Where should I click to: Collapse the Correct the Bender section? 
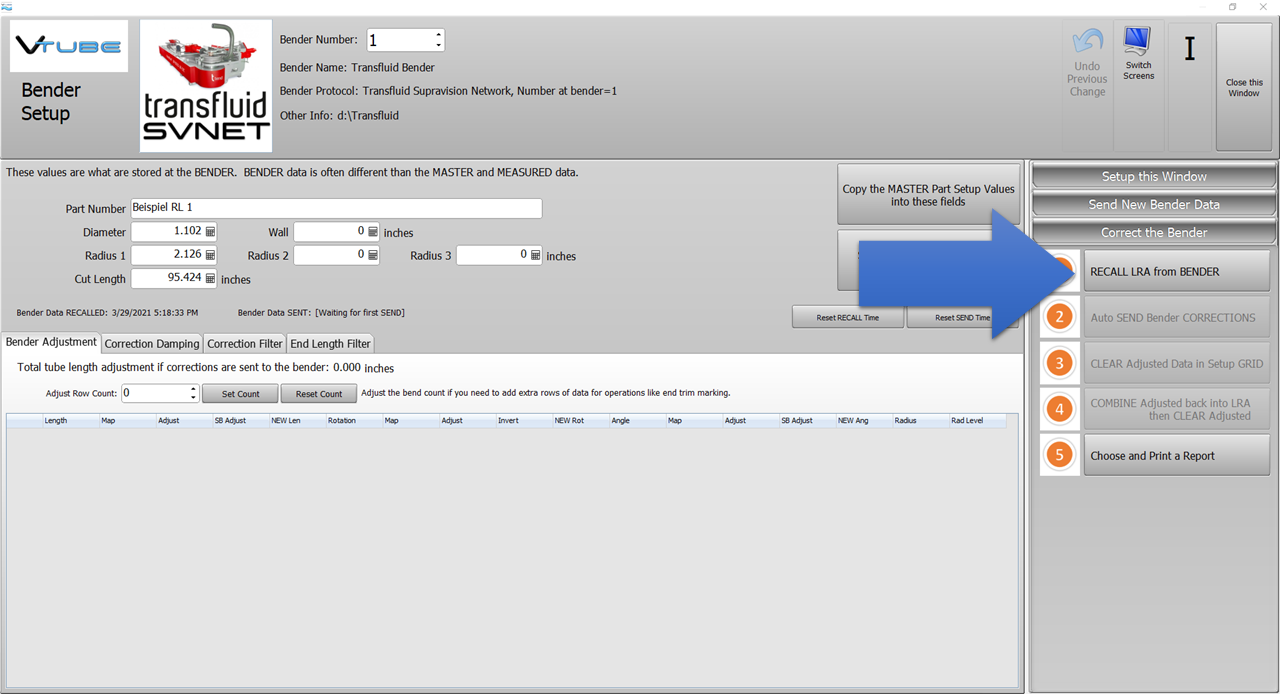click(1153, 233)
